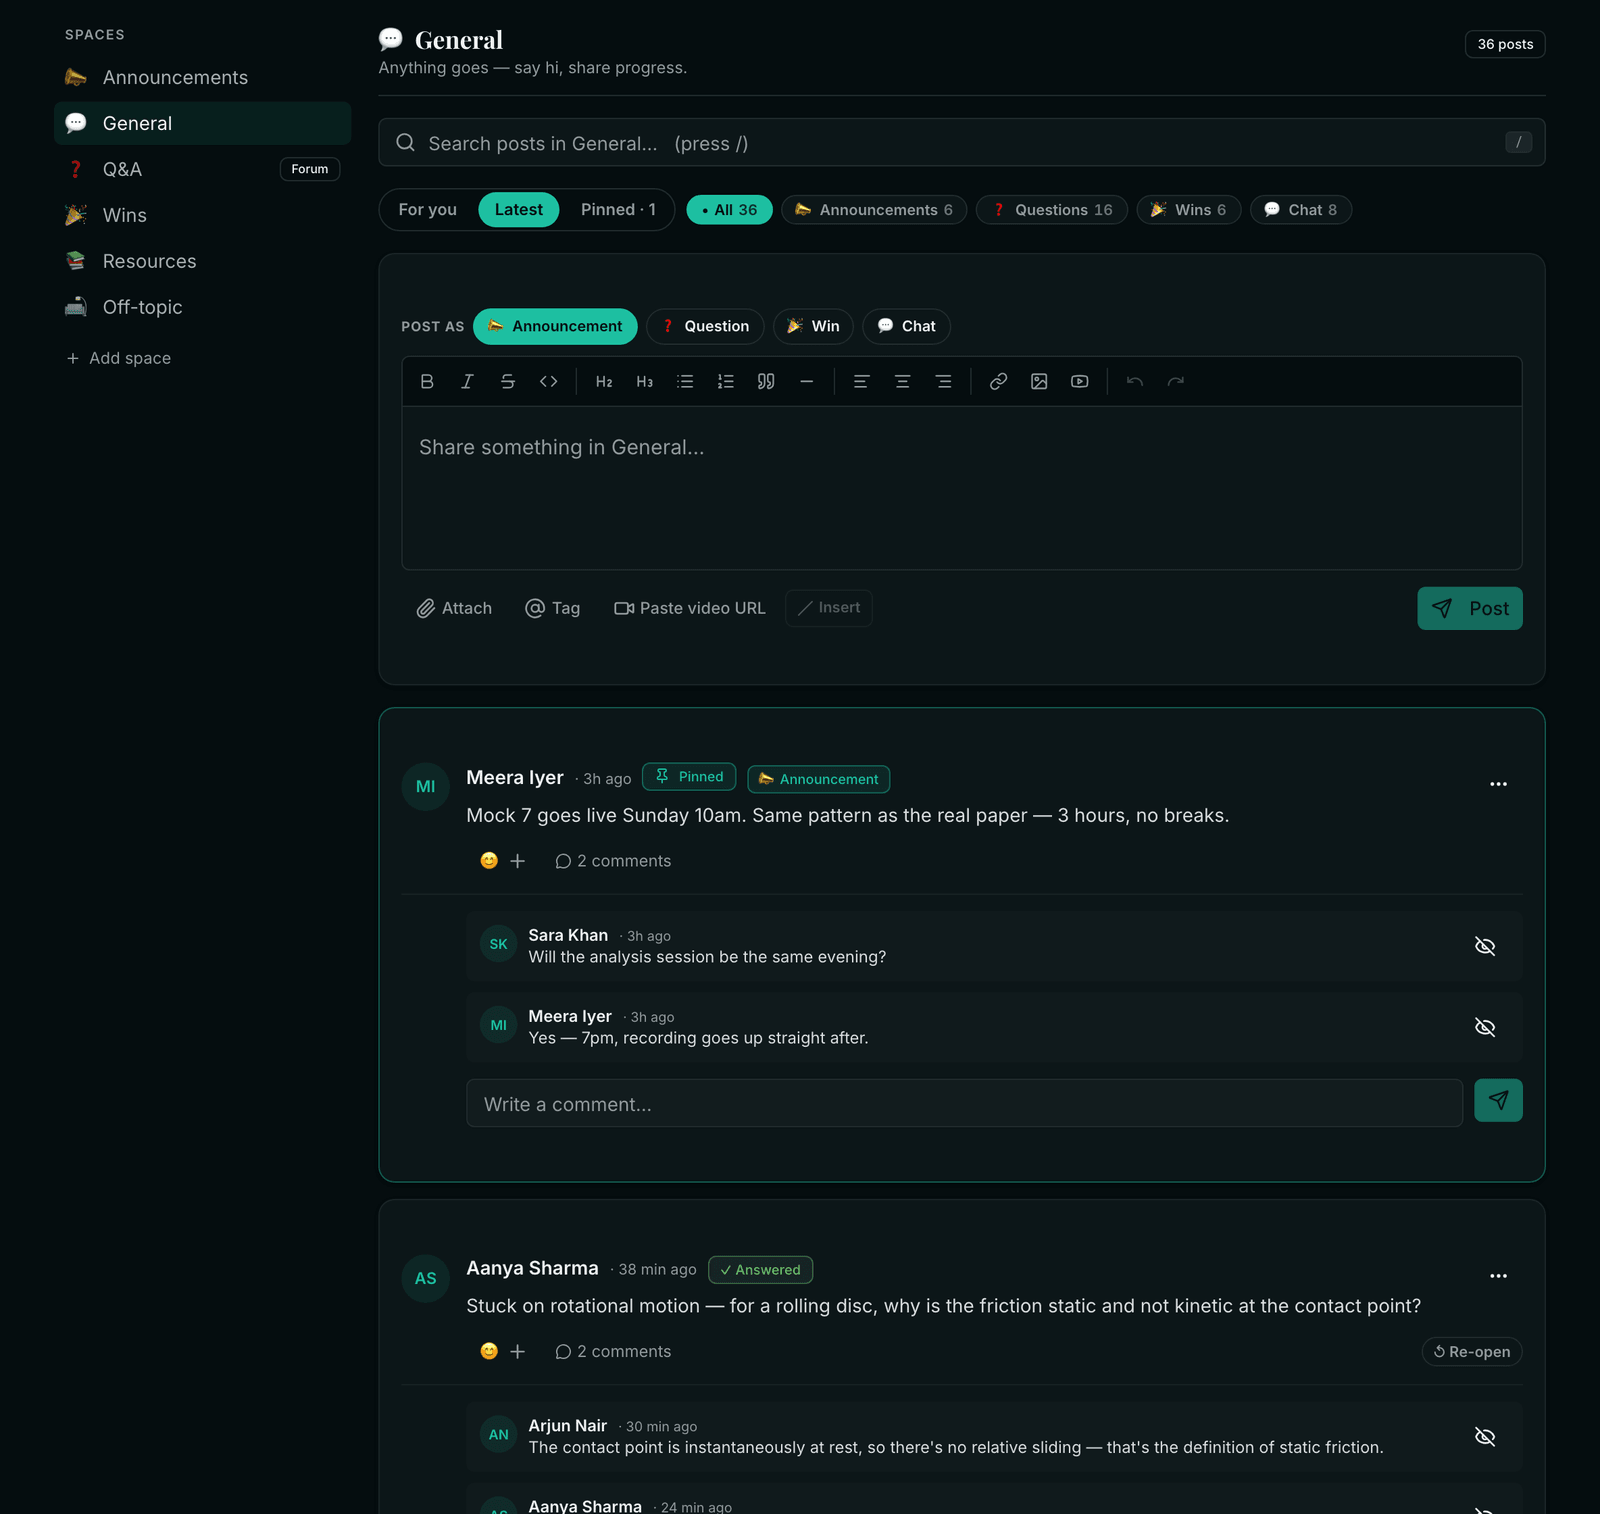Set Heading 2 style
The height and width of the screenshot is (1514, 1600).
point(604,381)
